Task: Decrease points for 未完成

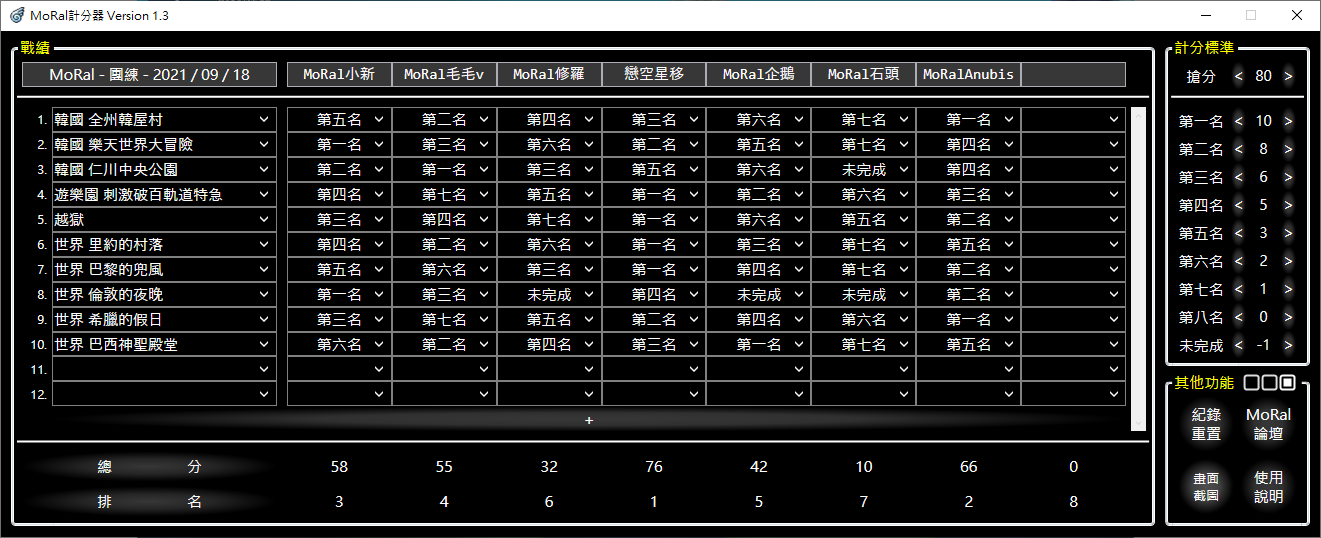Action: tap(1240, 345)
